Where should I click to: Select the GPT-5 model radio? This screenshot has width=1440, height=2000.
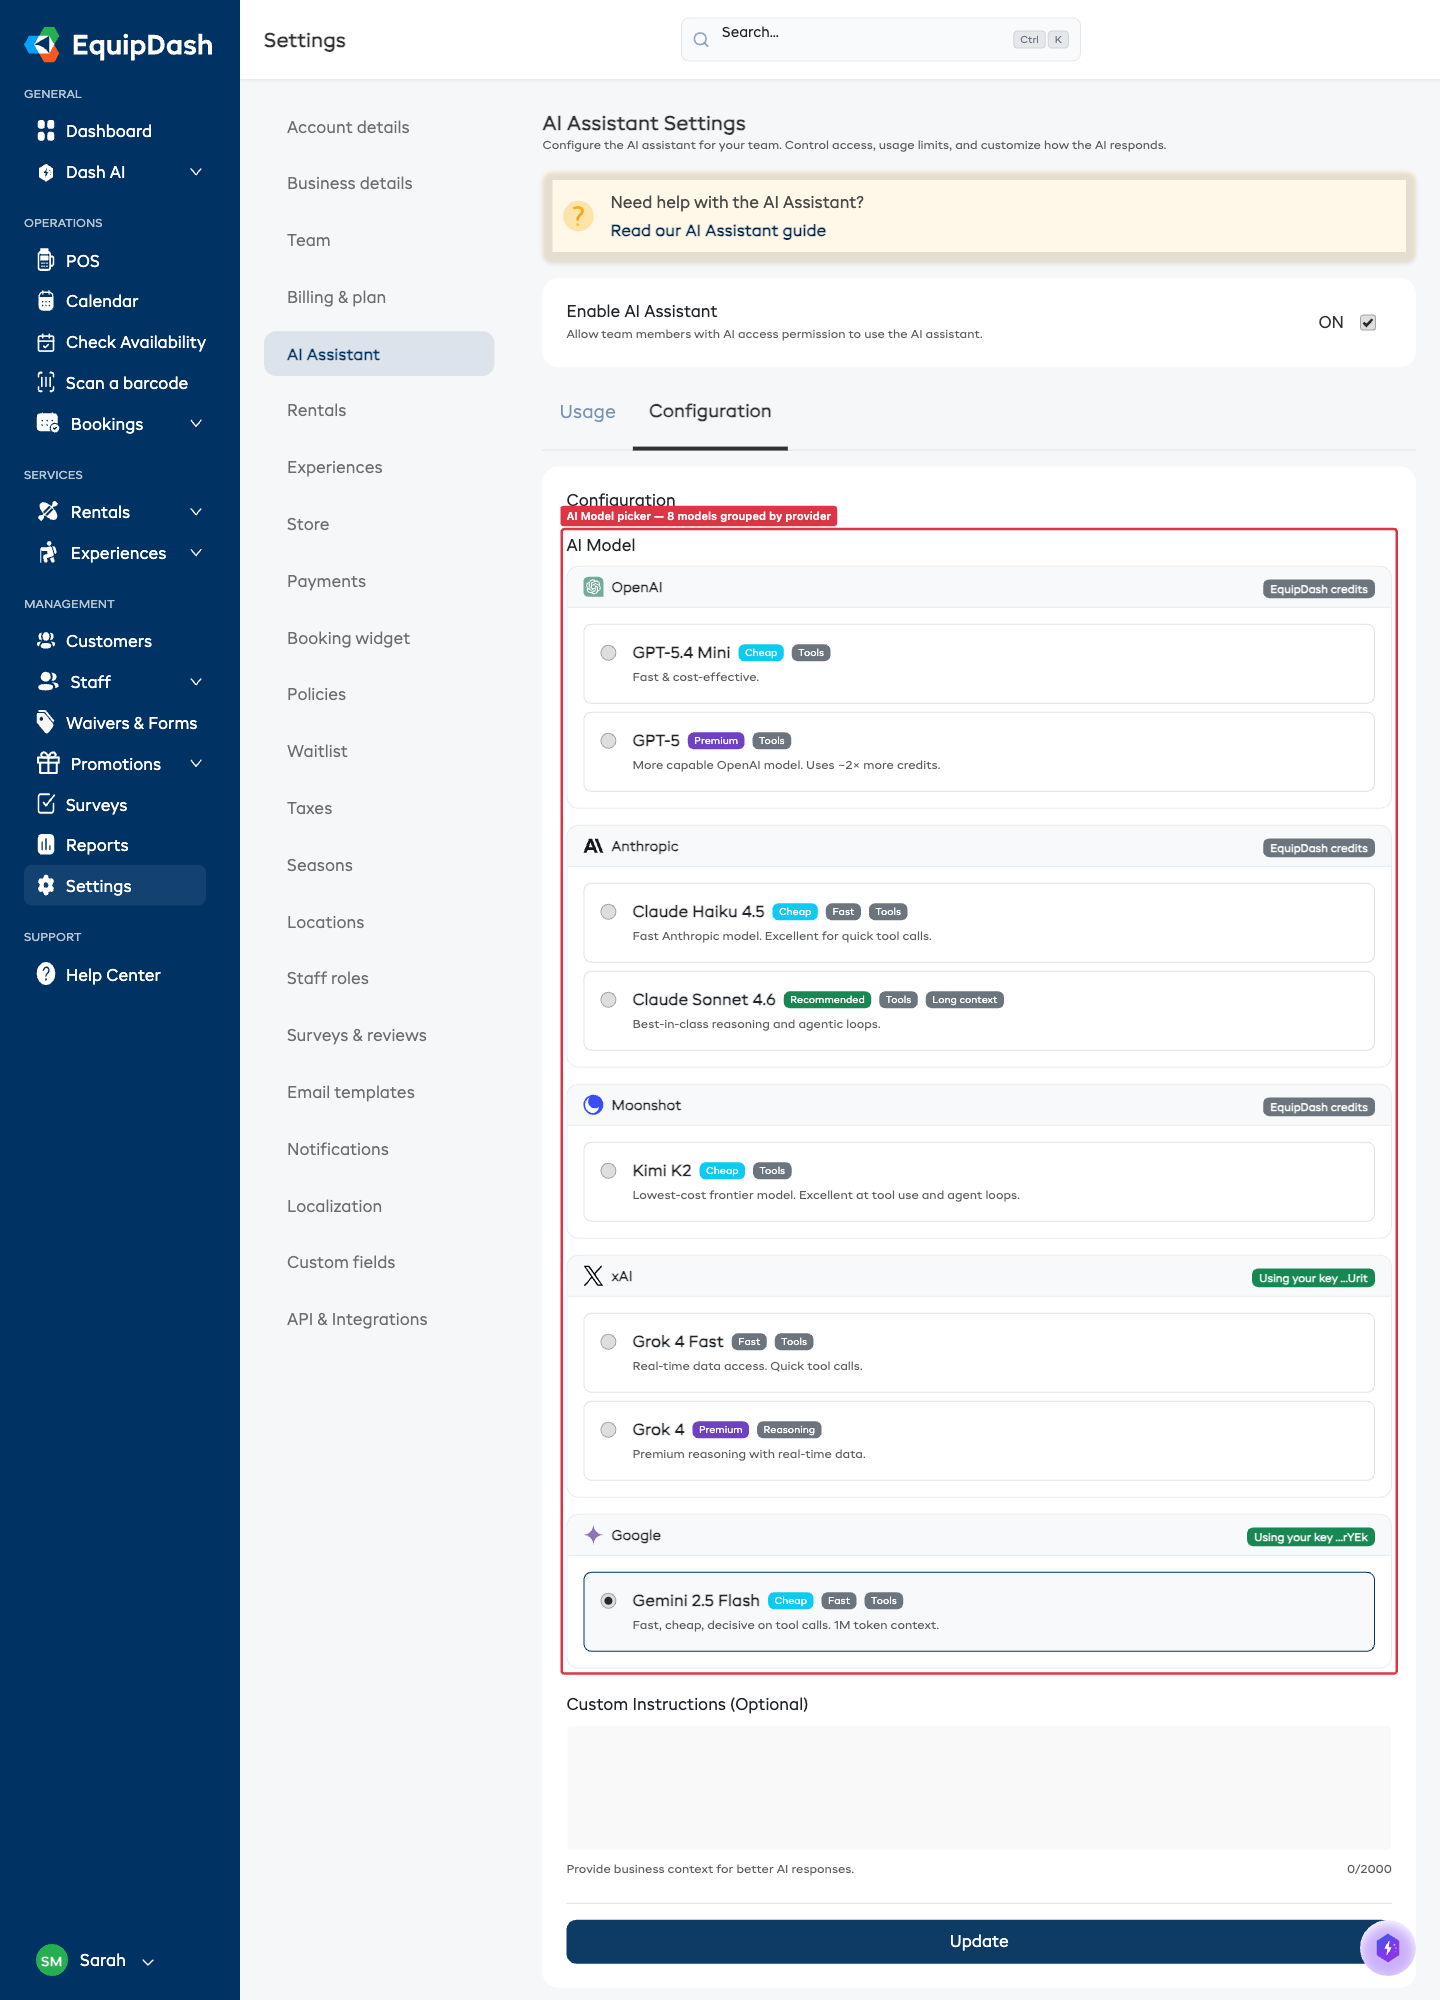coord(608,741)
